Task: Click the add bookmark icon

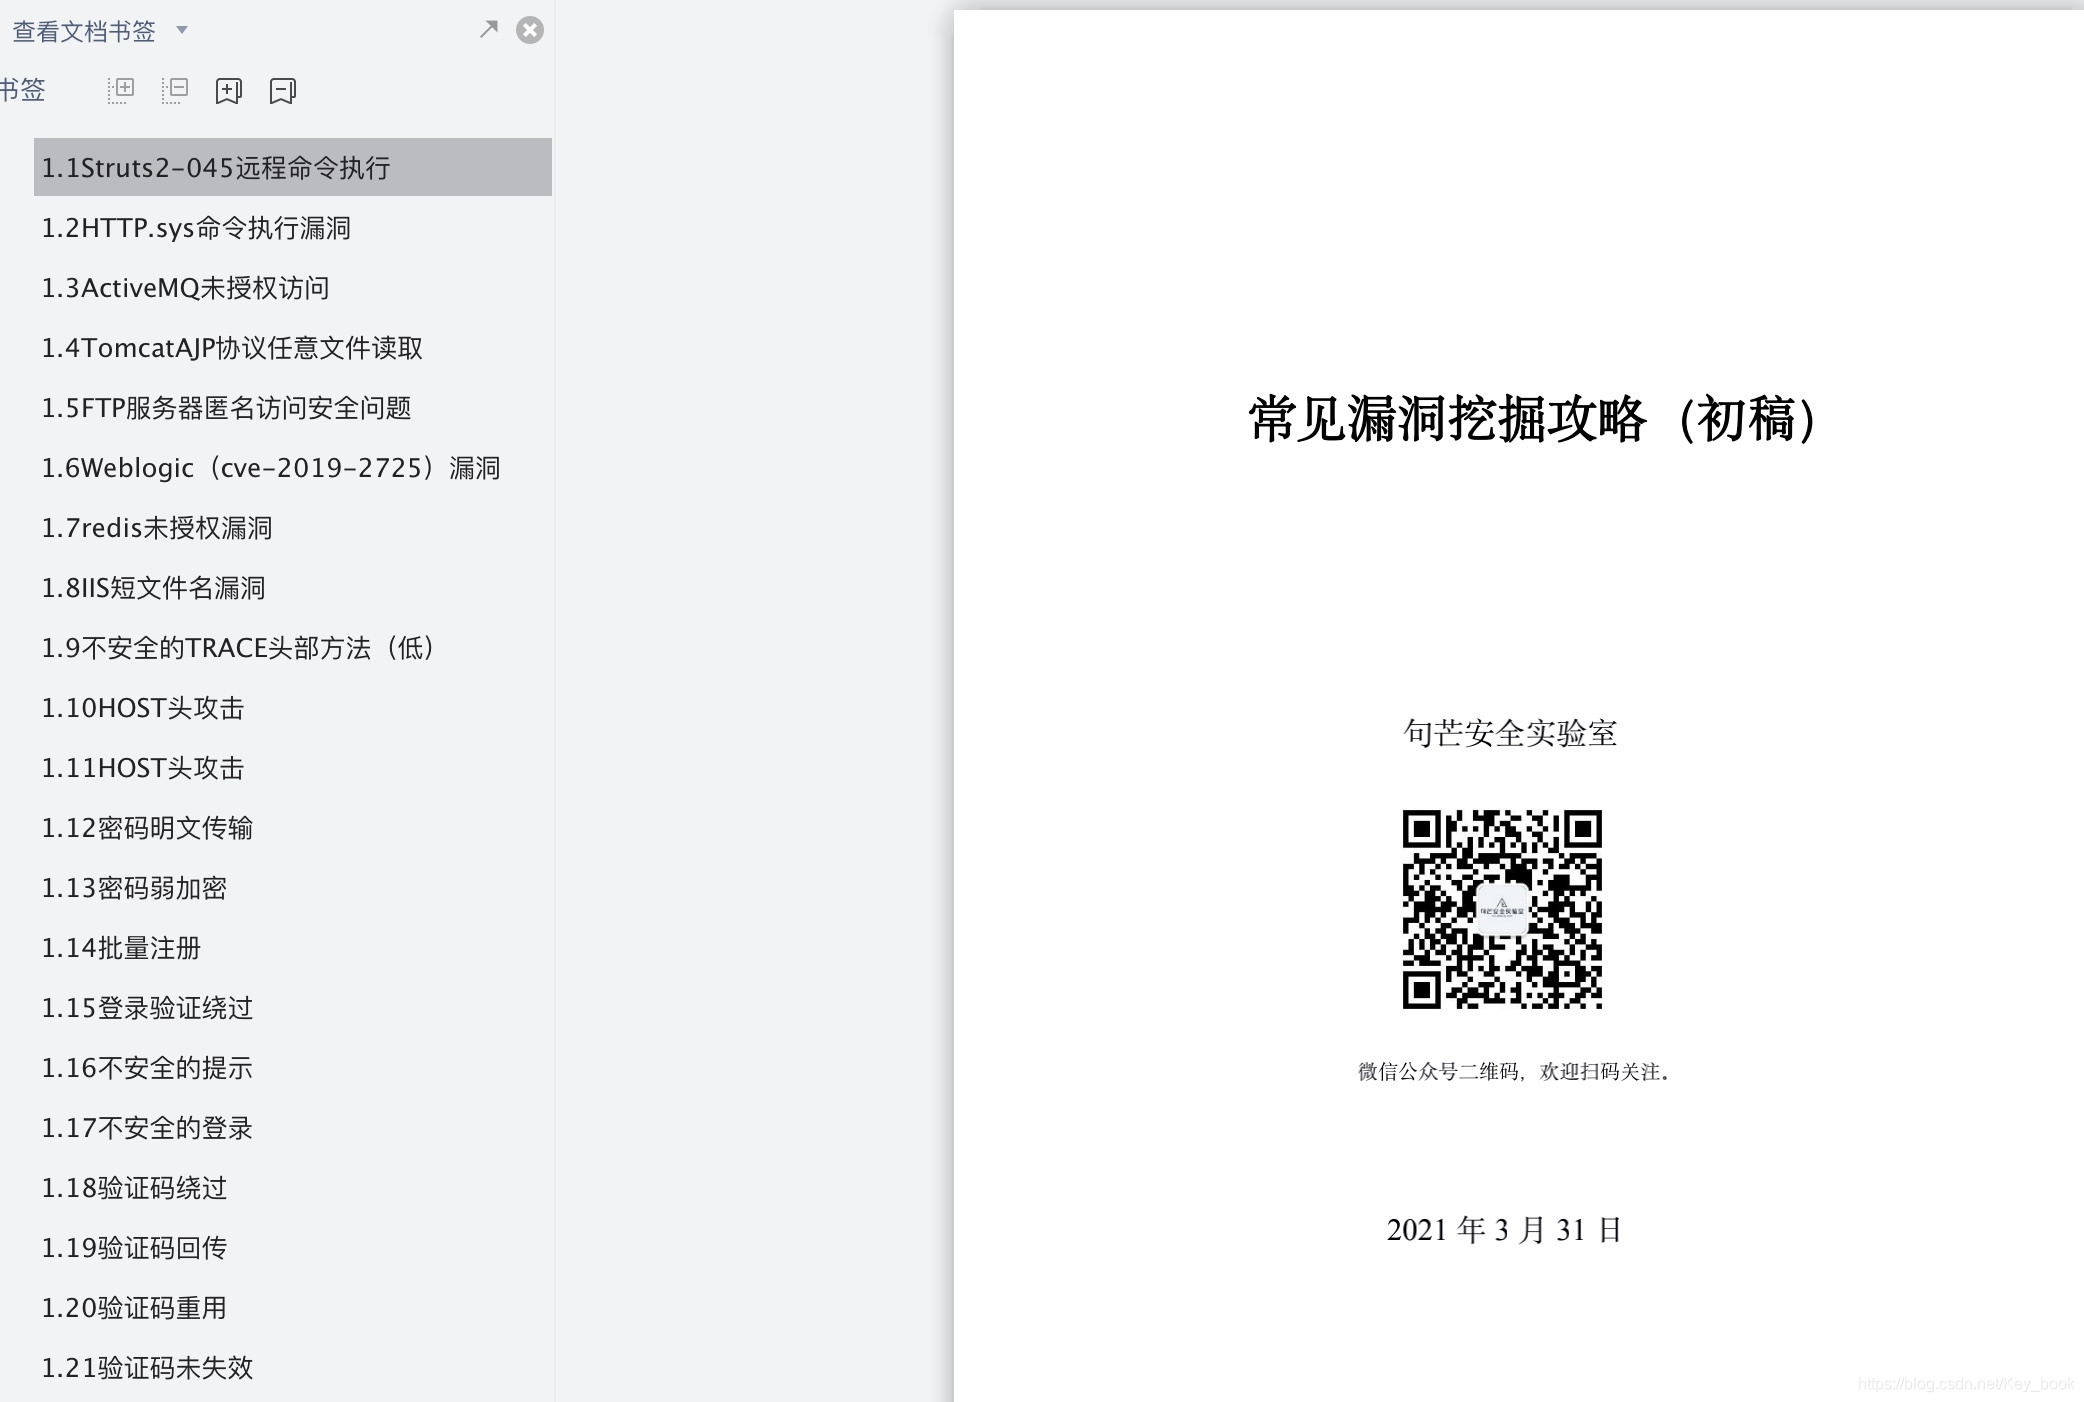Action: pos(229,90)
